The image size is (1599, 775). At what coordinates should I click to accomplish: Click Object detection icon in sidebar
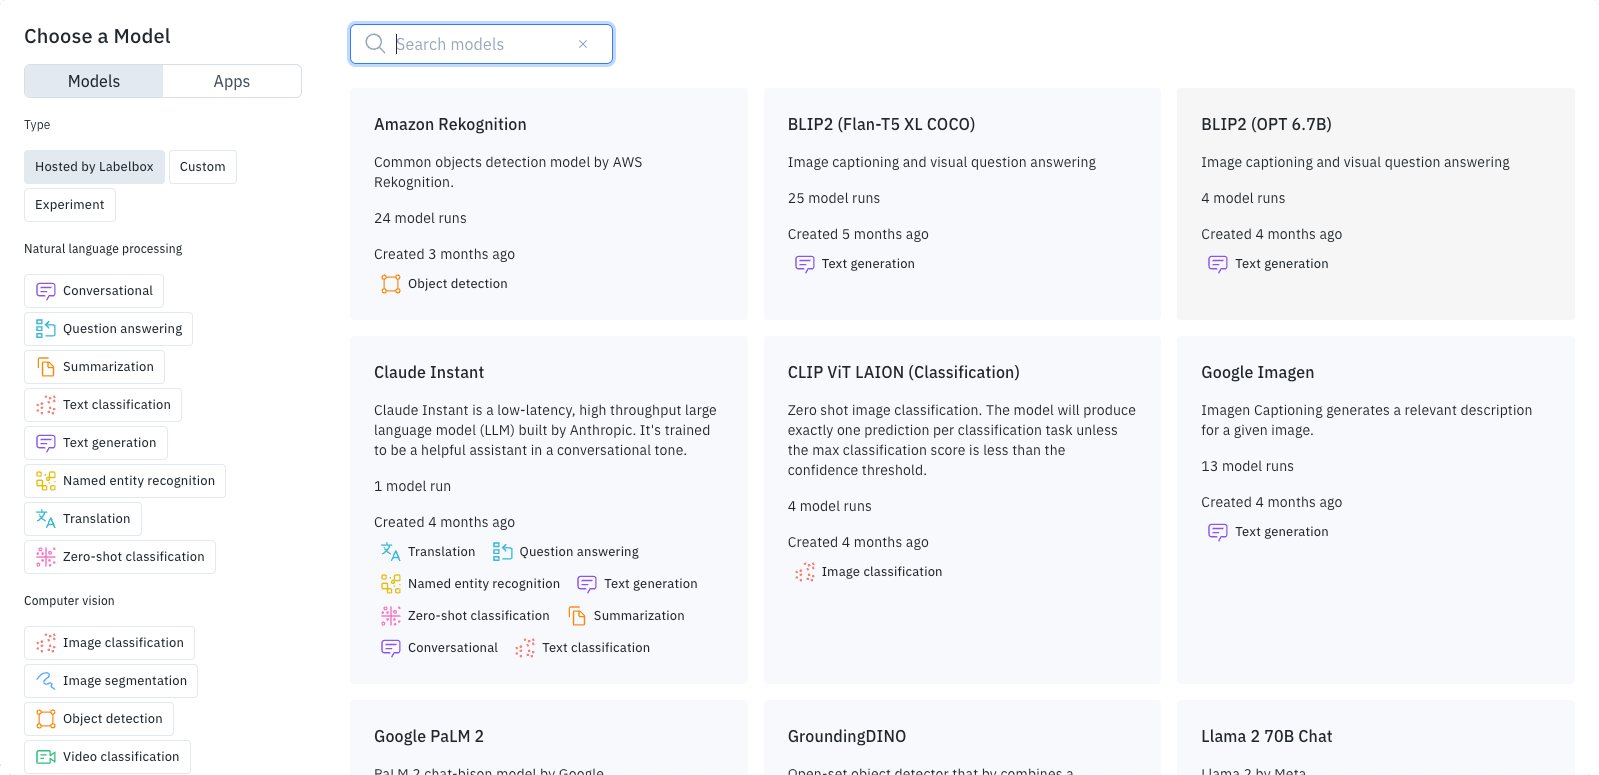point(46,719)
